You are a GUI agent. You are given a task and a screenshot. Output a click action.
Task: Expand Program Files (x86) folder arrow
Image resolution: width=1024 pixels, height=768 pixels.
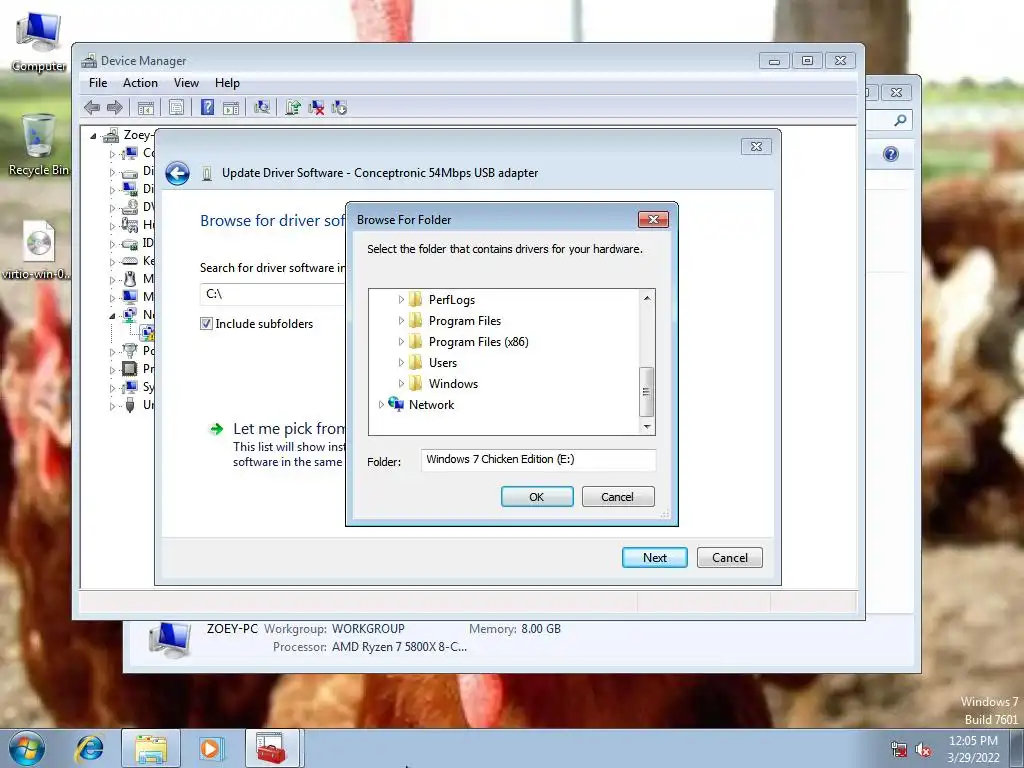(x=401, y=342)
